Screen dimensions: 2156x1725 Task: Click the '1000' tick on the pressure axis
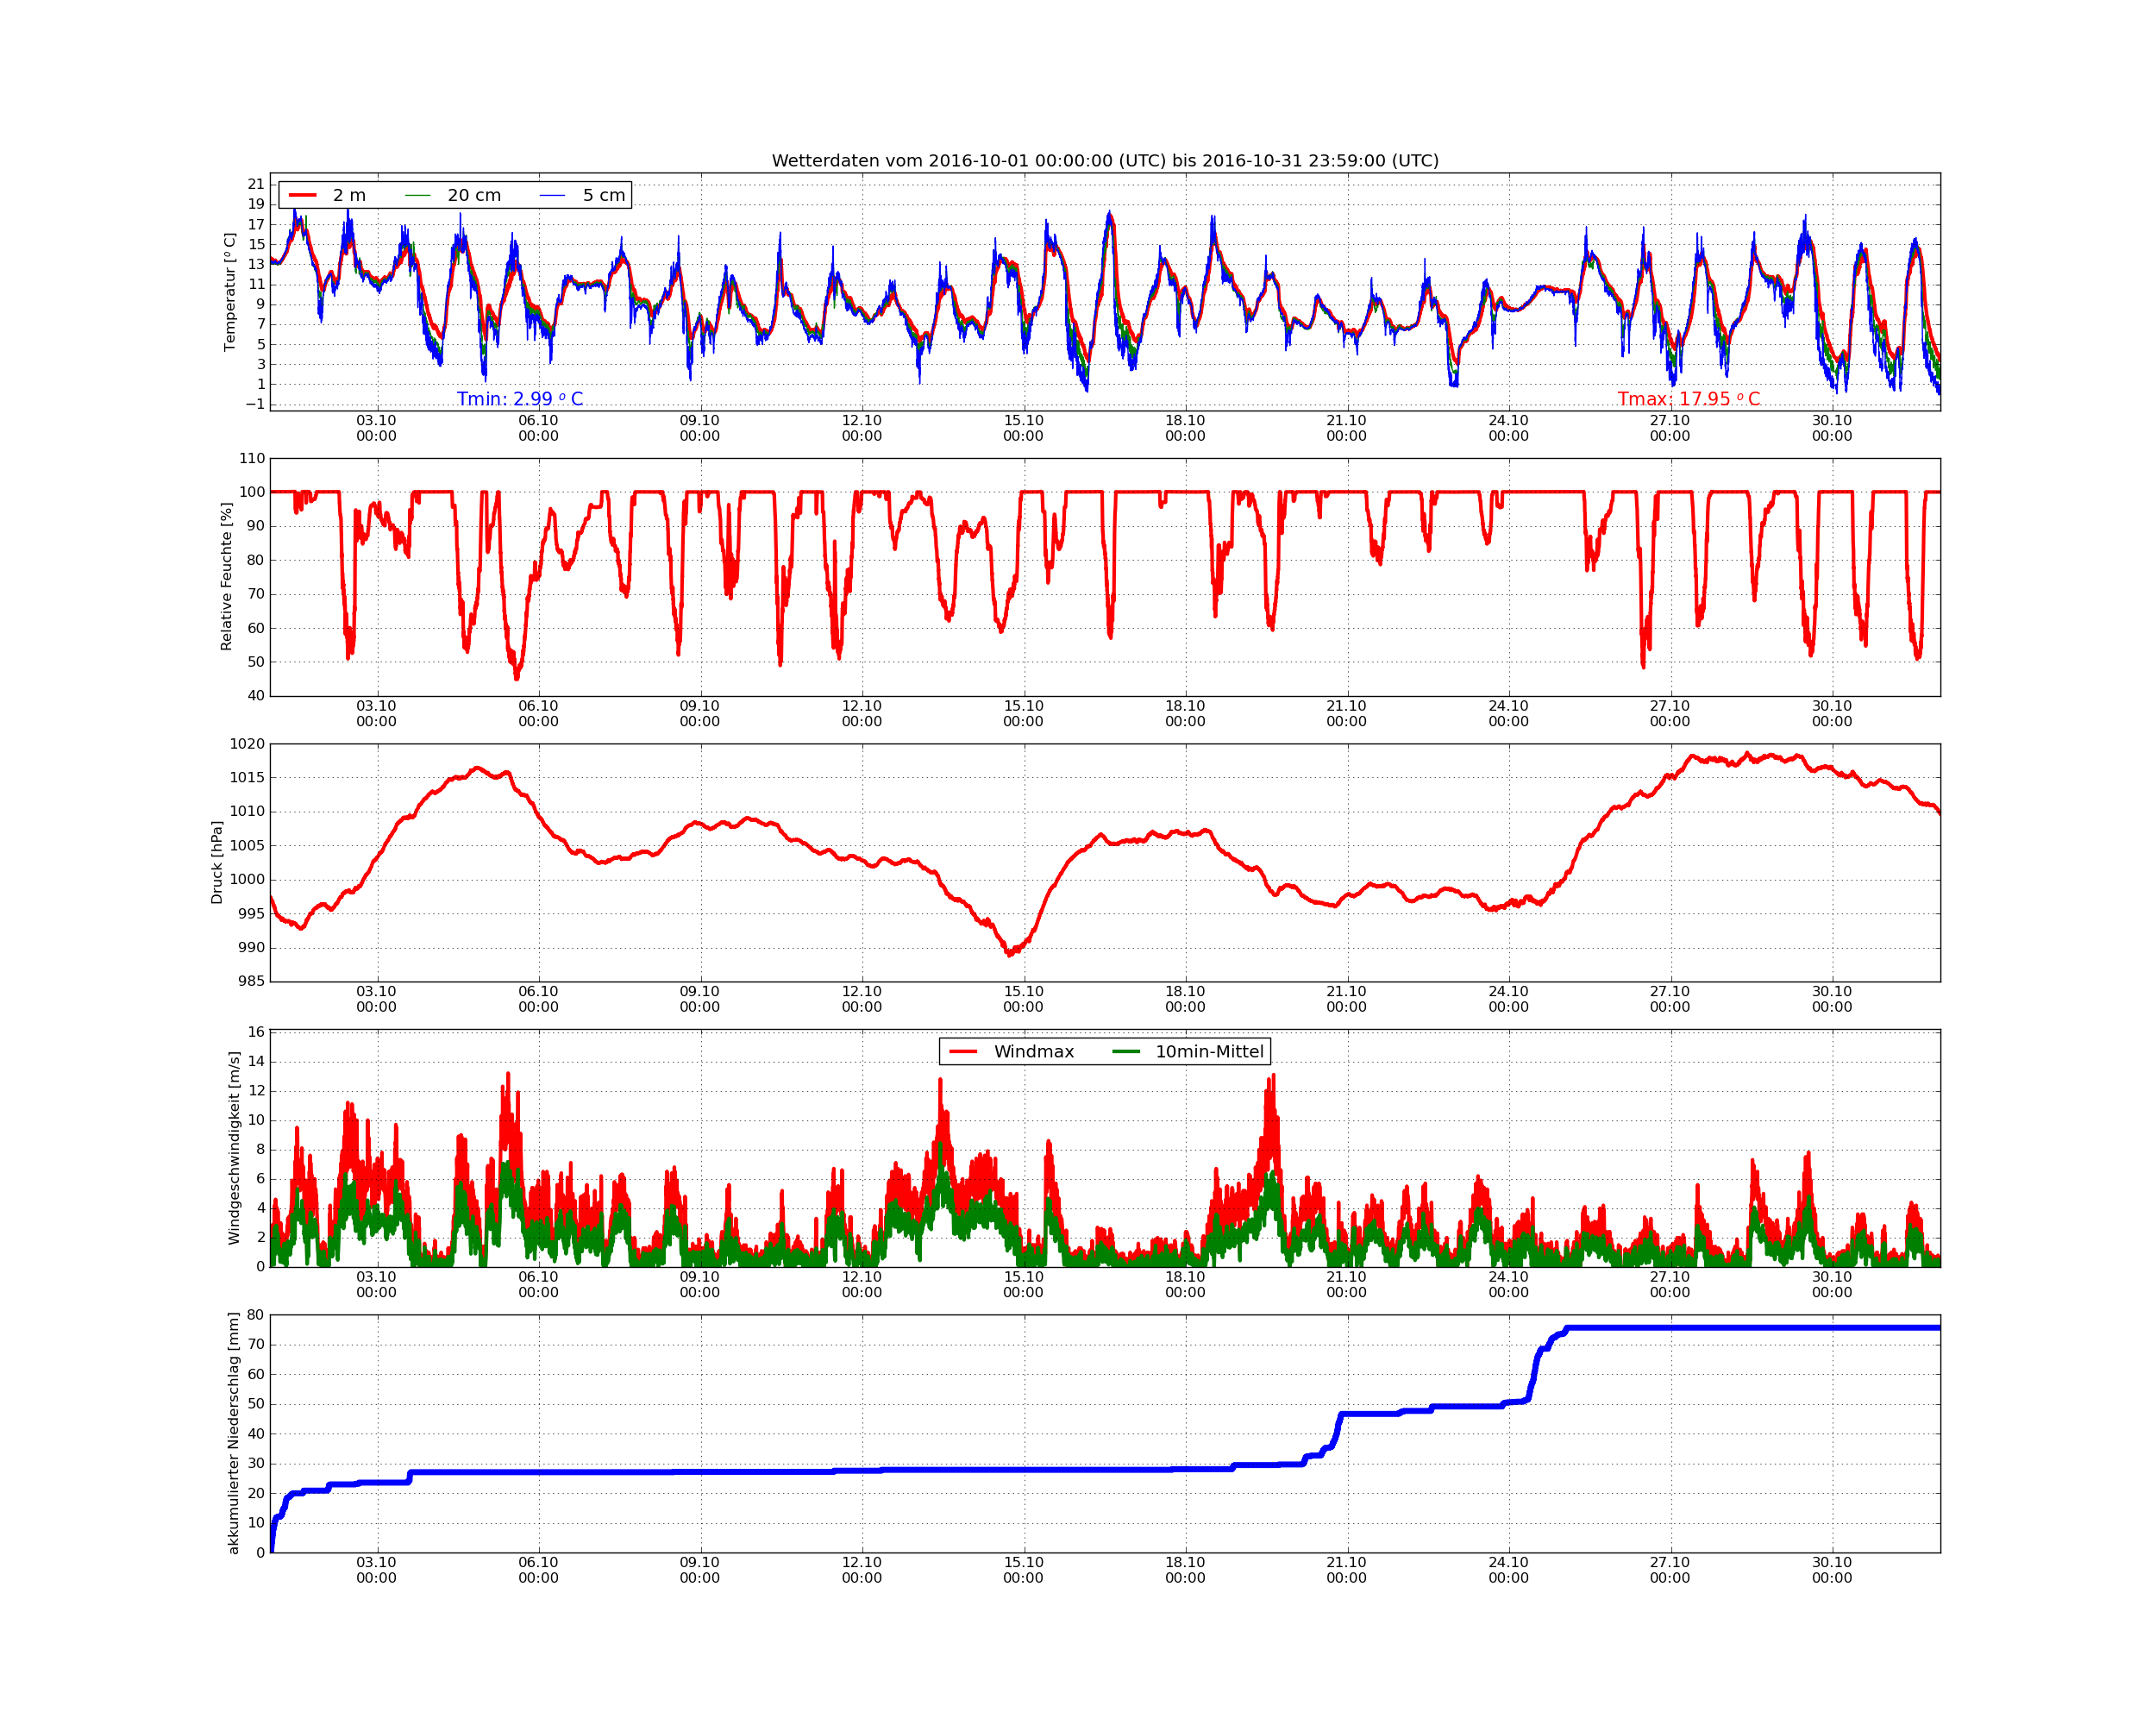pyautogui.click(x=248, y=880)
